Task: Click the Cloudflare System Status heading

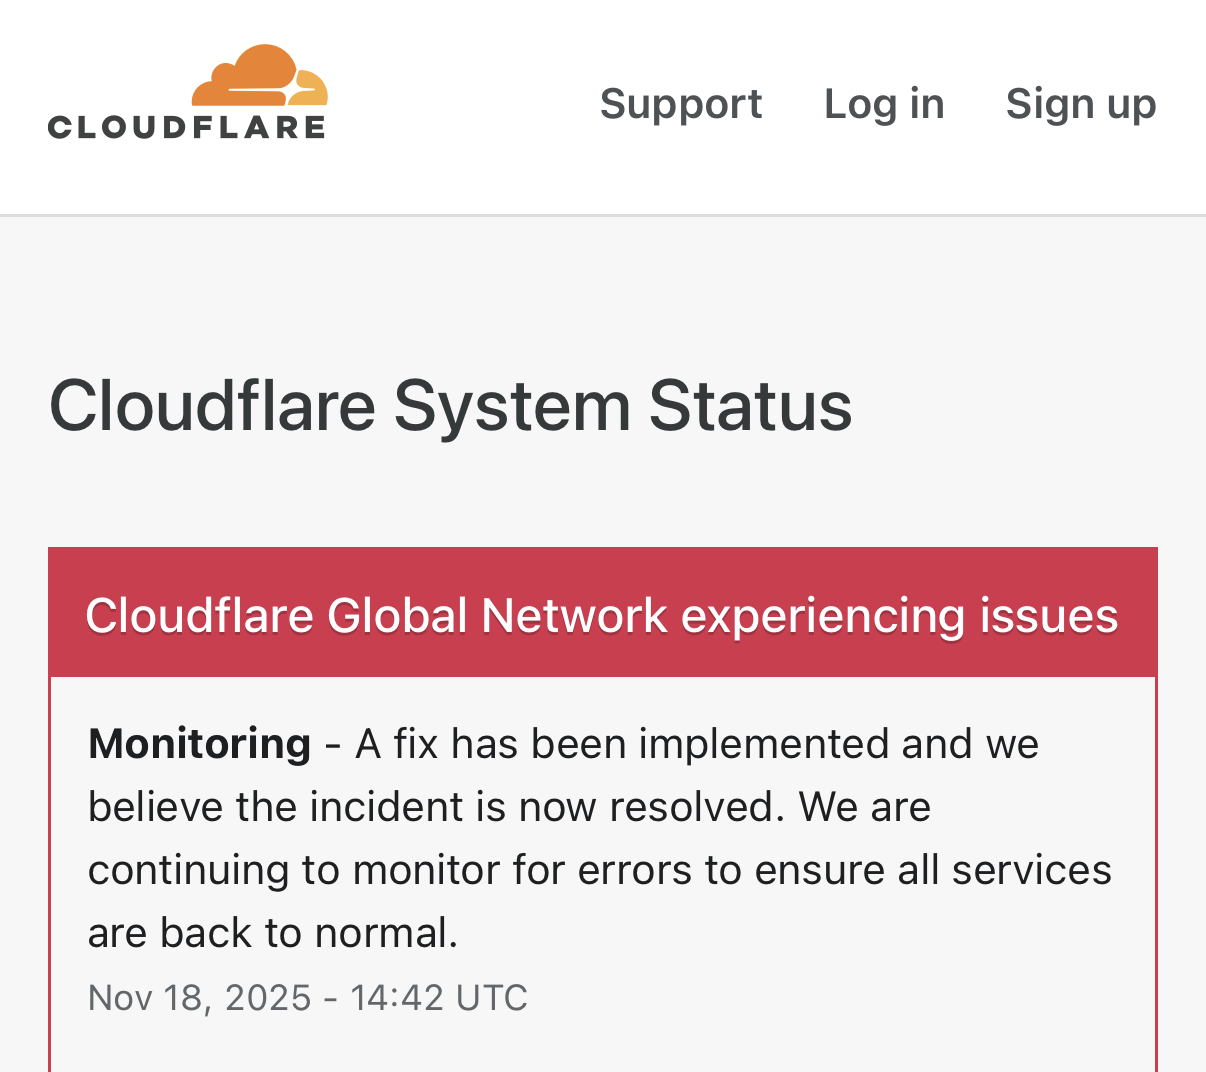Action: click(450, 406)
